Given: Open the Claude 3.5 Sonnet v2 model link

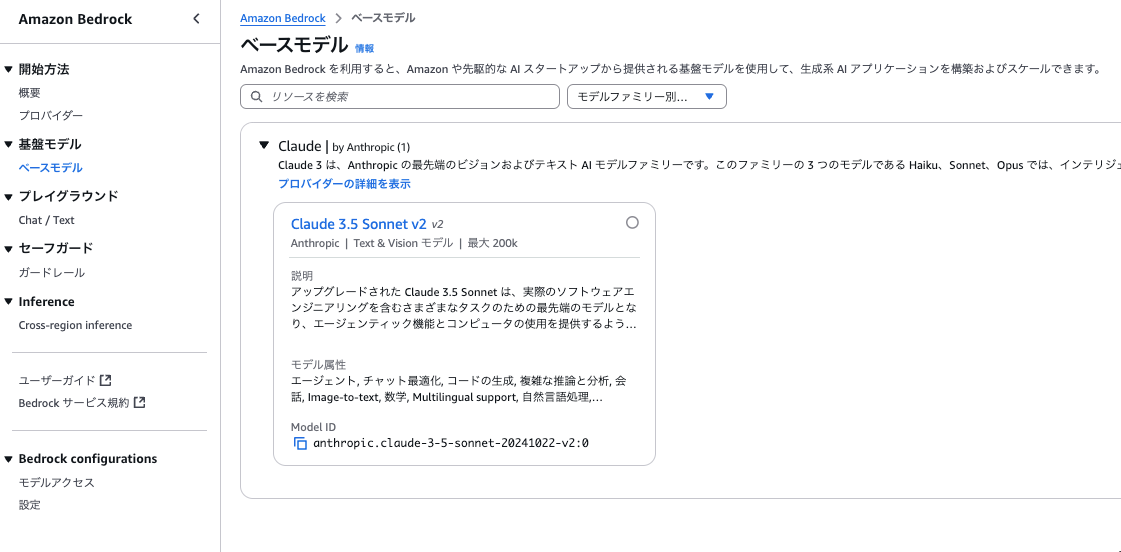Looking at the screenshot, I should (358, 224).
